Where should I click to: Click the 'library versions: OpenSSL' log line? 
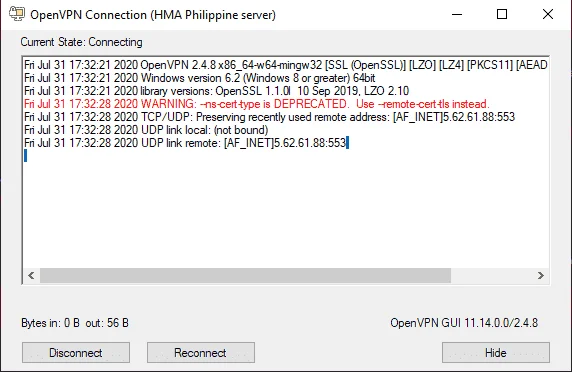pos(216,90)
